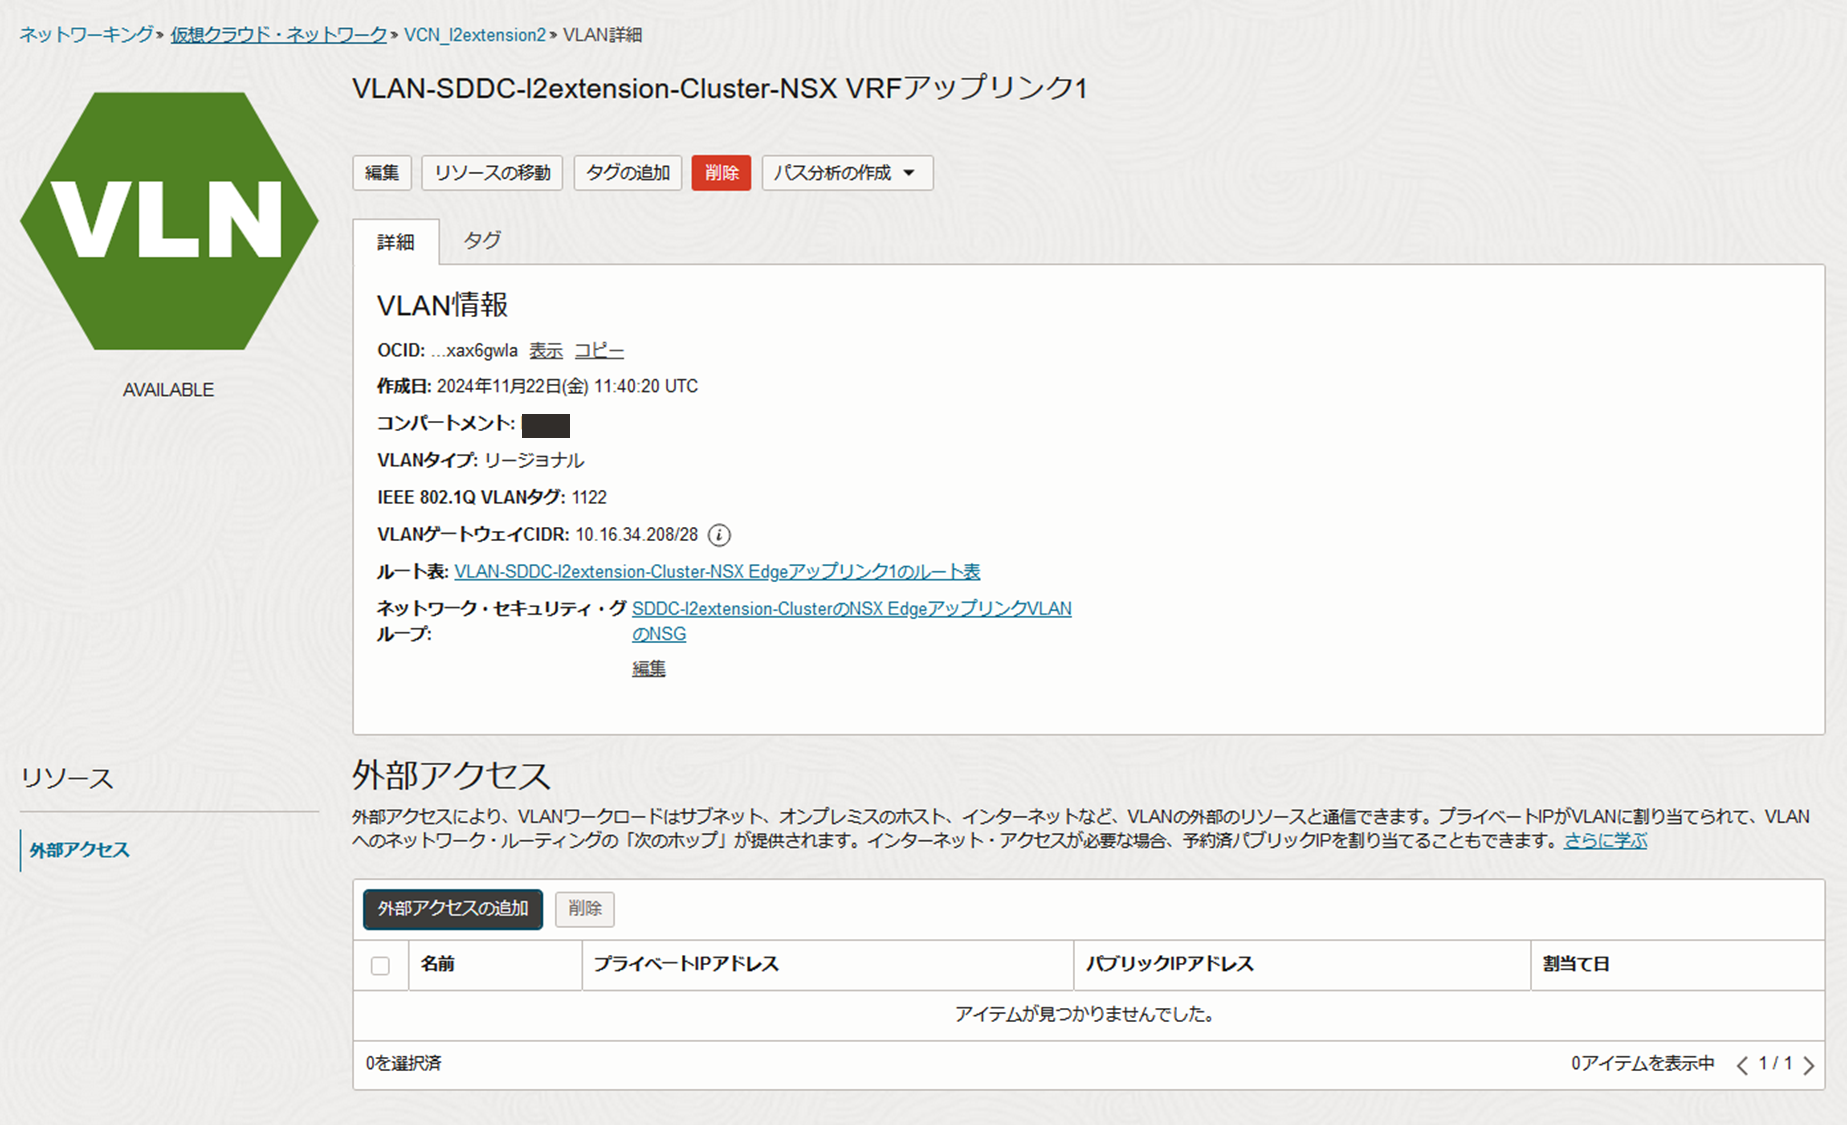Click the 0を選択済 status text
The image size is (1847, 1125).
(x=403, y=1063)
